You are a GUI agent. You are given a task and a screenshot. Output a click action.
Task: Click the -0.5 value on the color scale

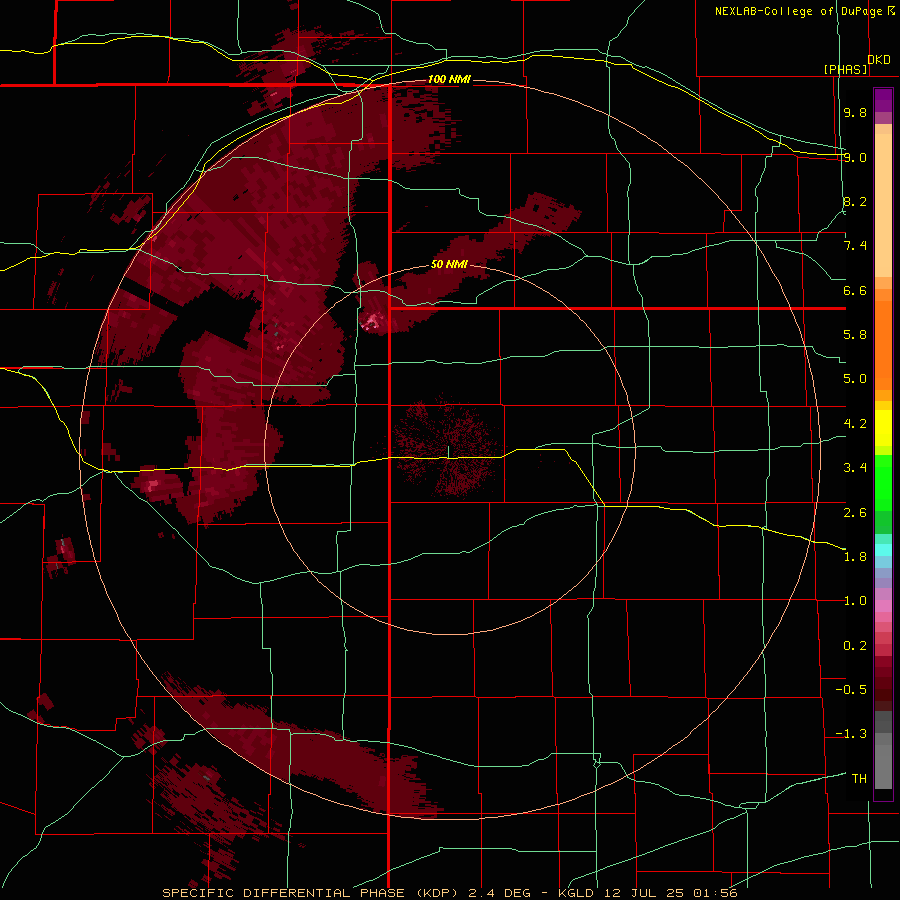pyautogui.click(x=851, y=690)
